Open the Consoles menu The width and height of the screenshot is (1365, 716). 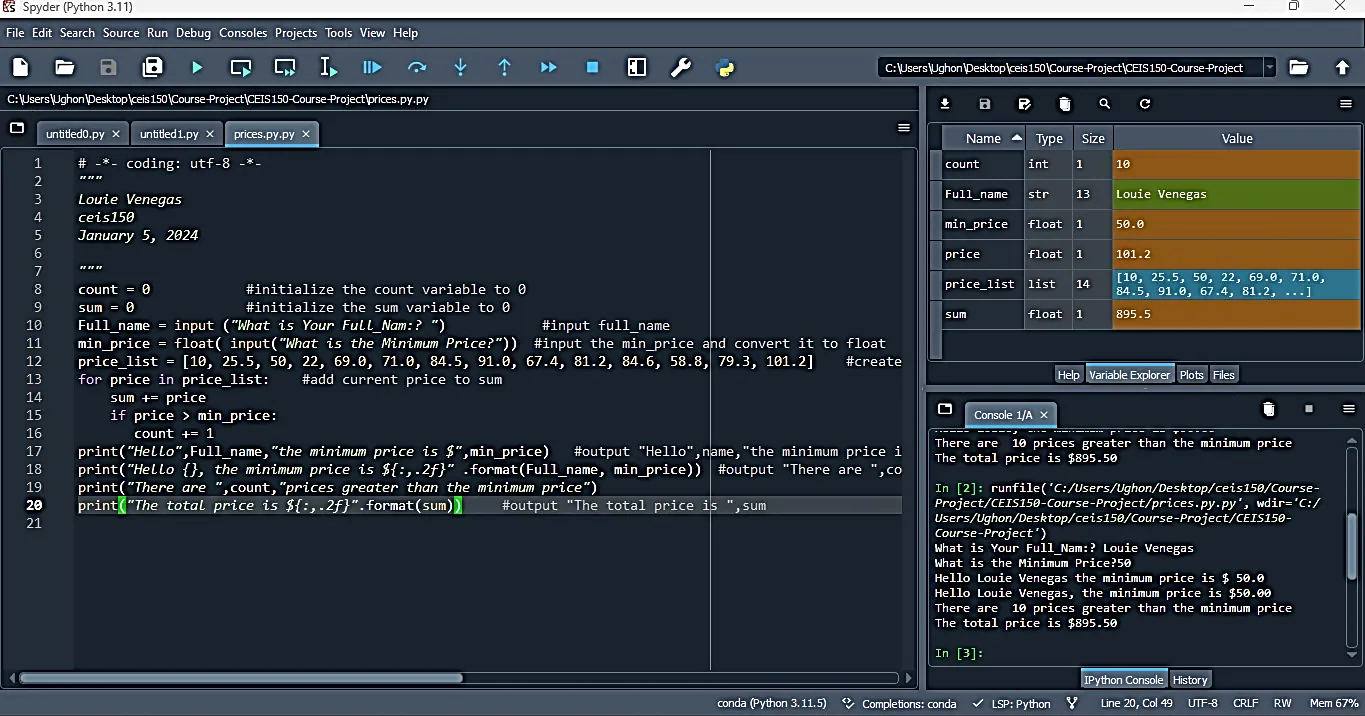[243, 33]
